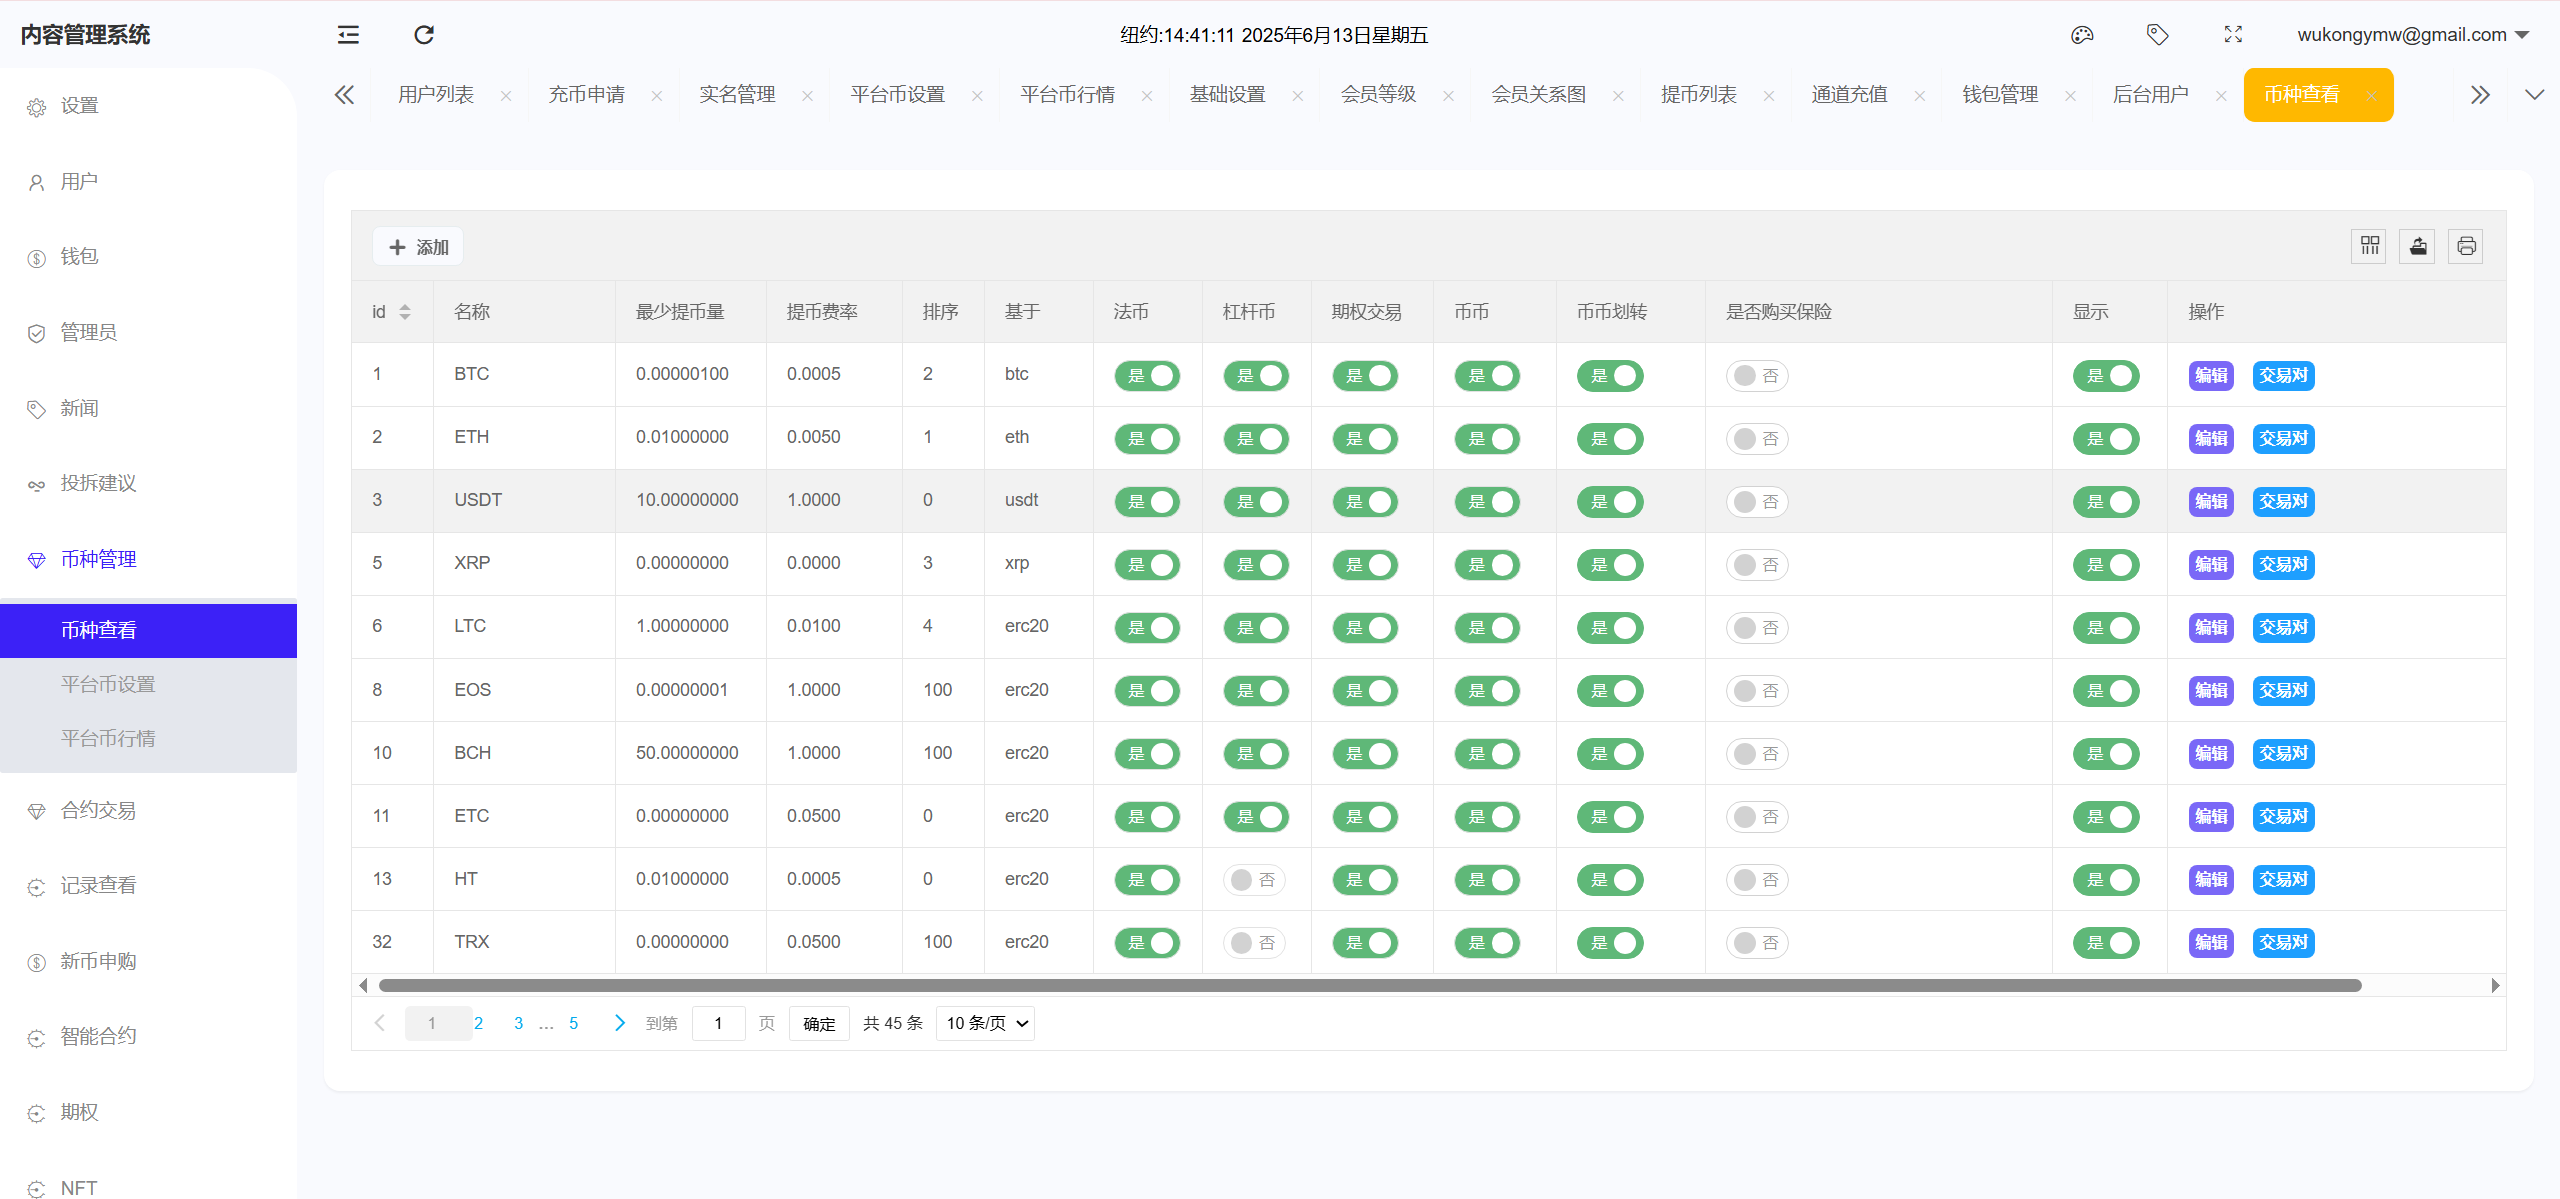Viewport: 2560px width, 1199px height.
Task: Click the export table icon
Action: pos(2418,246)
